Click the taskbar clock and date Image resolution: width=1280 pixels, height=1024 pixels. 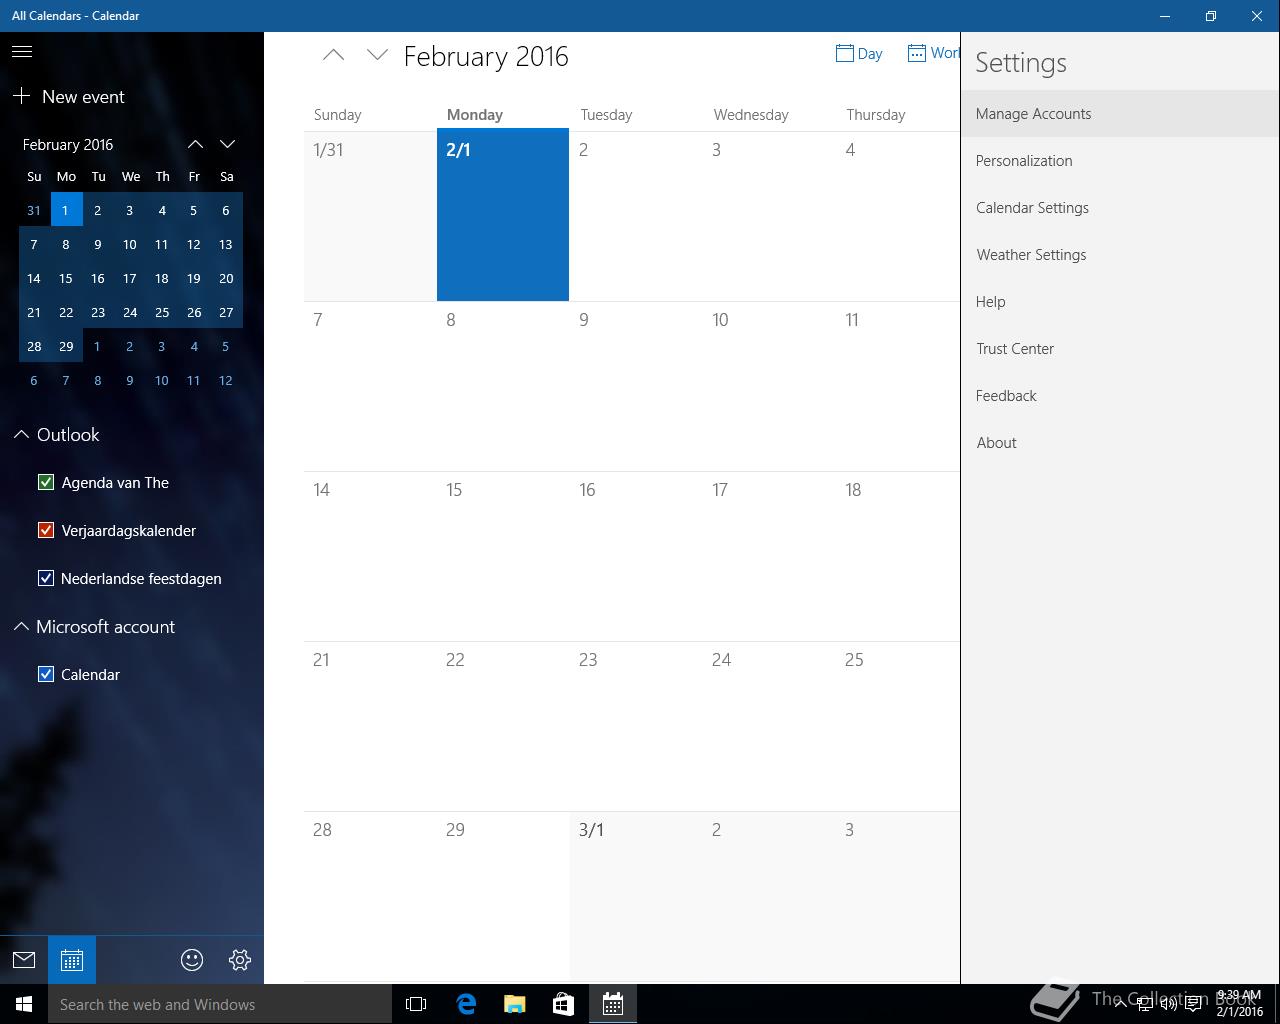coord(1239,1004)
